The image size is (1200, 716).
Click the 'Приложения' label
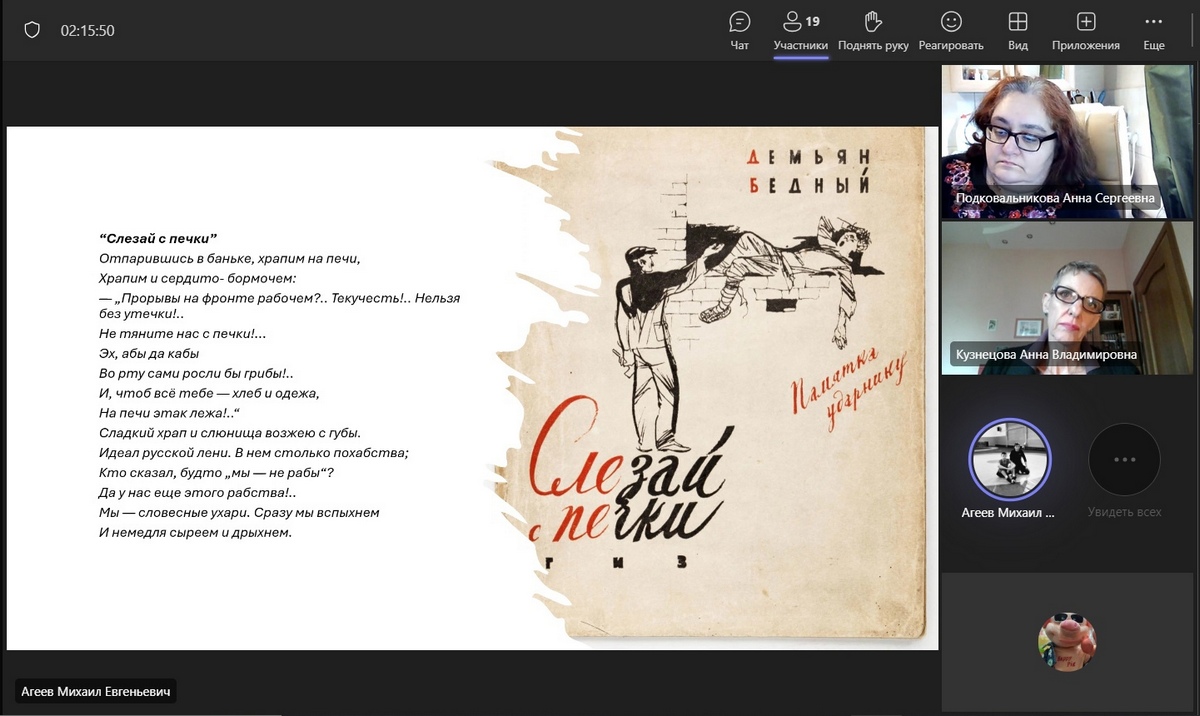[1086, 45]
